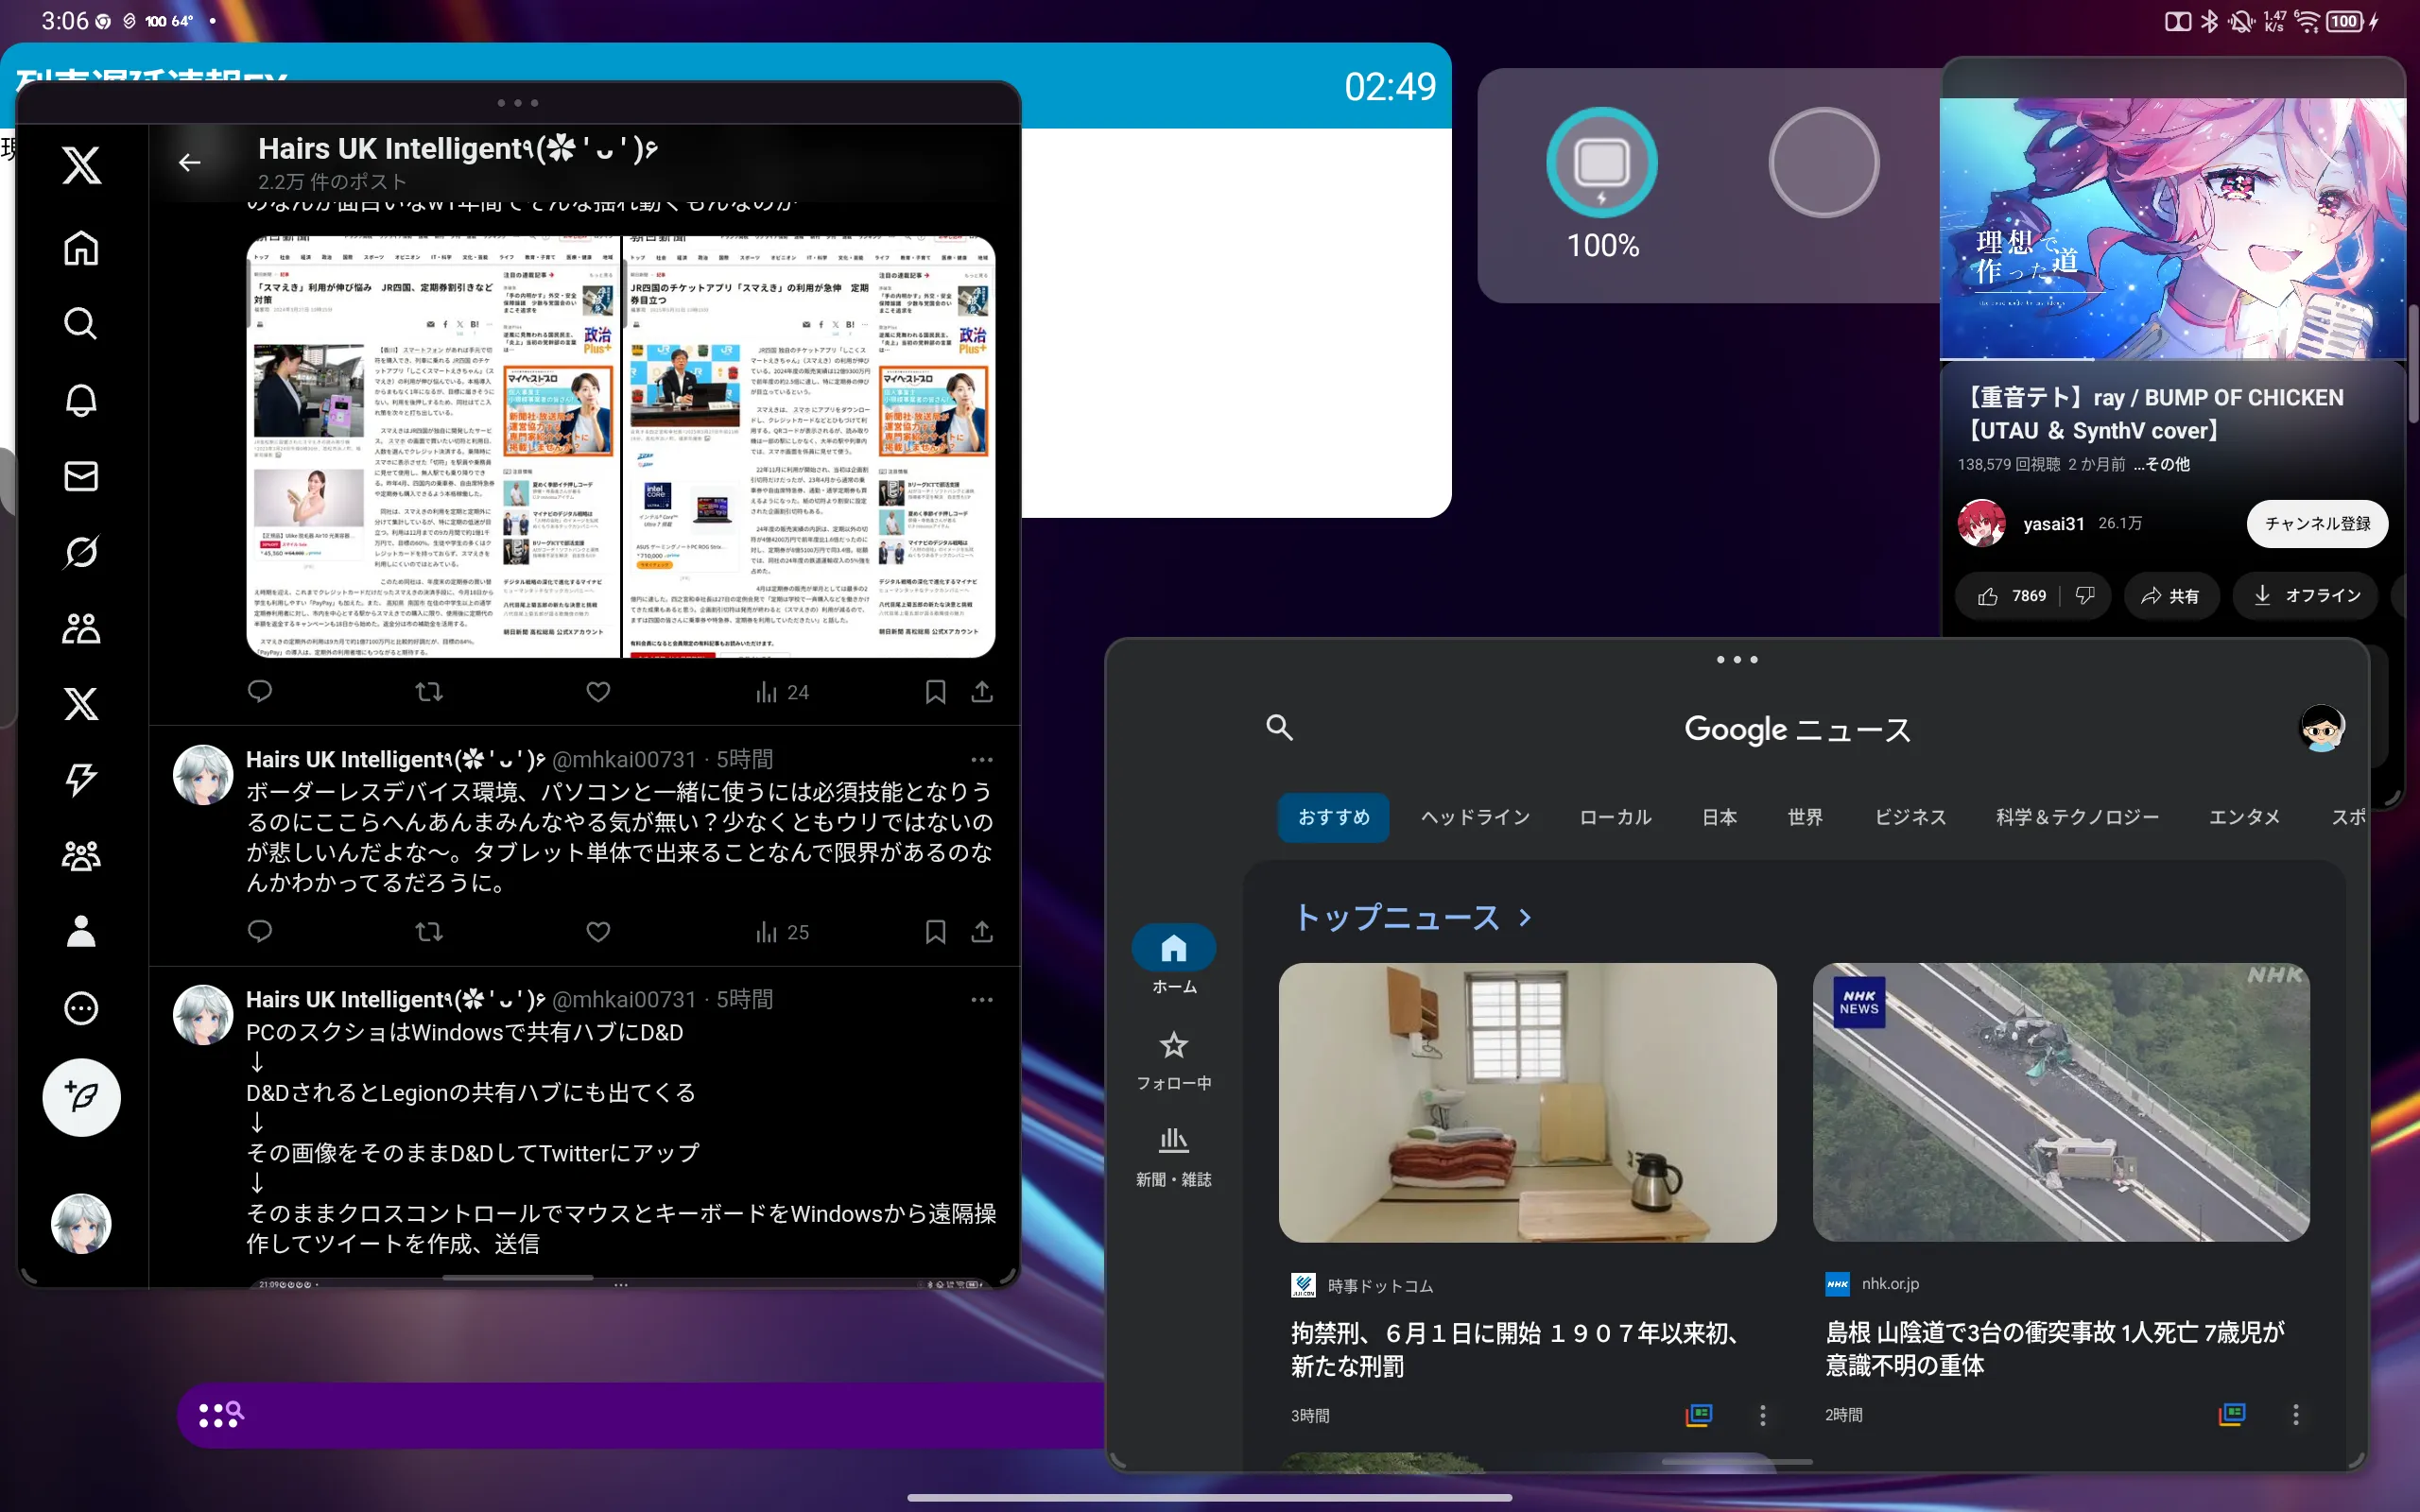Select ビジネス tab

(x=1910, y=818)
